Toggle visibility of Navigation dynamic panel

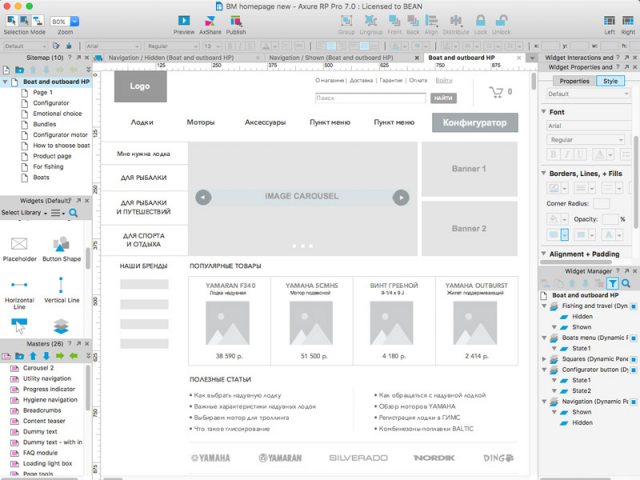633,402
